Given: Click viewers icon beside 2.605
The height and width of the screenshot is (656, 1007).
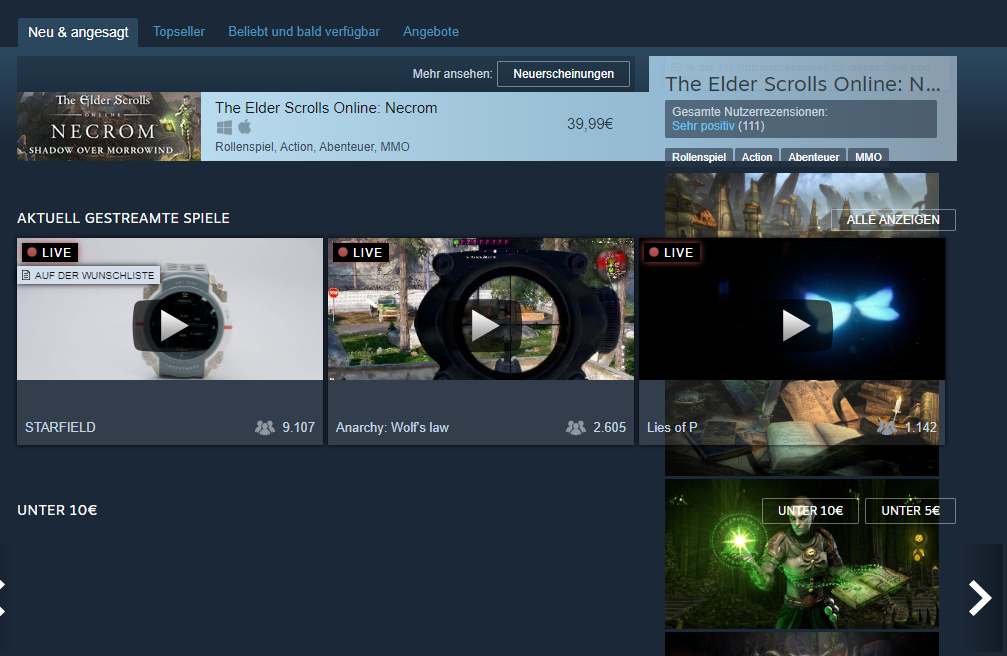Looking at the screenshot, I should coord(575,427).
